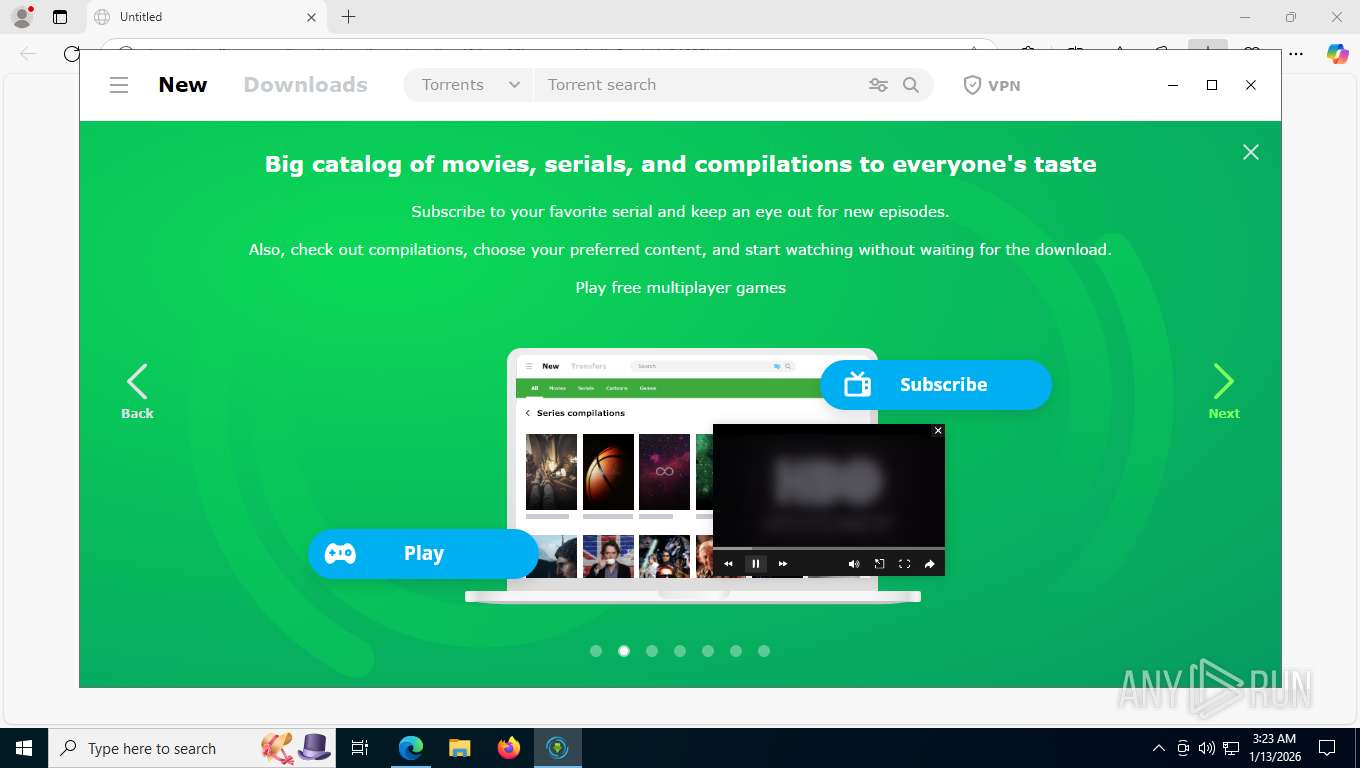The width and height of the screenshot is (1360, 768).
Task: Open File Explorer from the taskbar
Action: 459,748
